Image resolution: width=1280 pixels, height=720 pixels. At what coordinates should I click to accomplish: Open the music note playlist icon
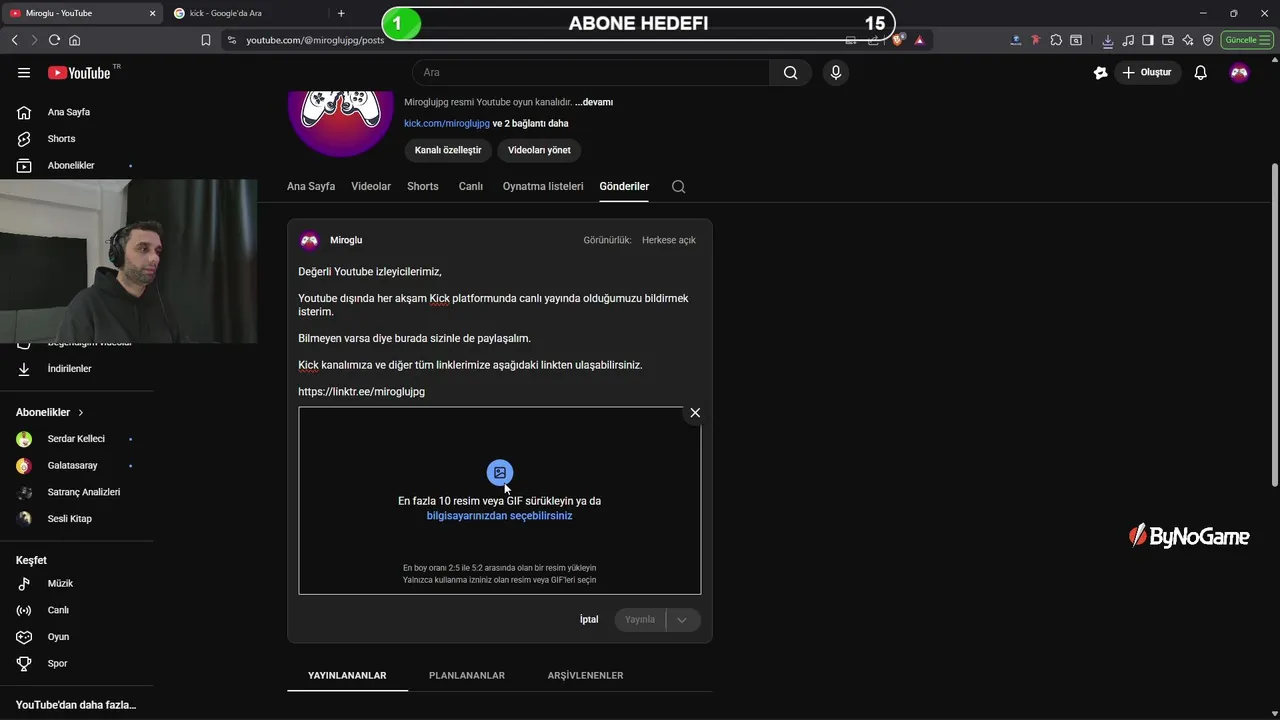1128,40
